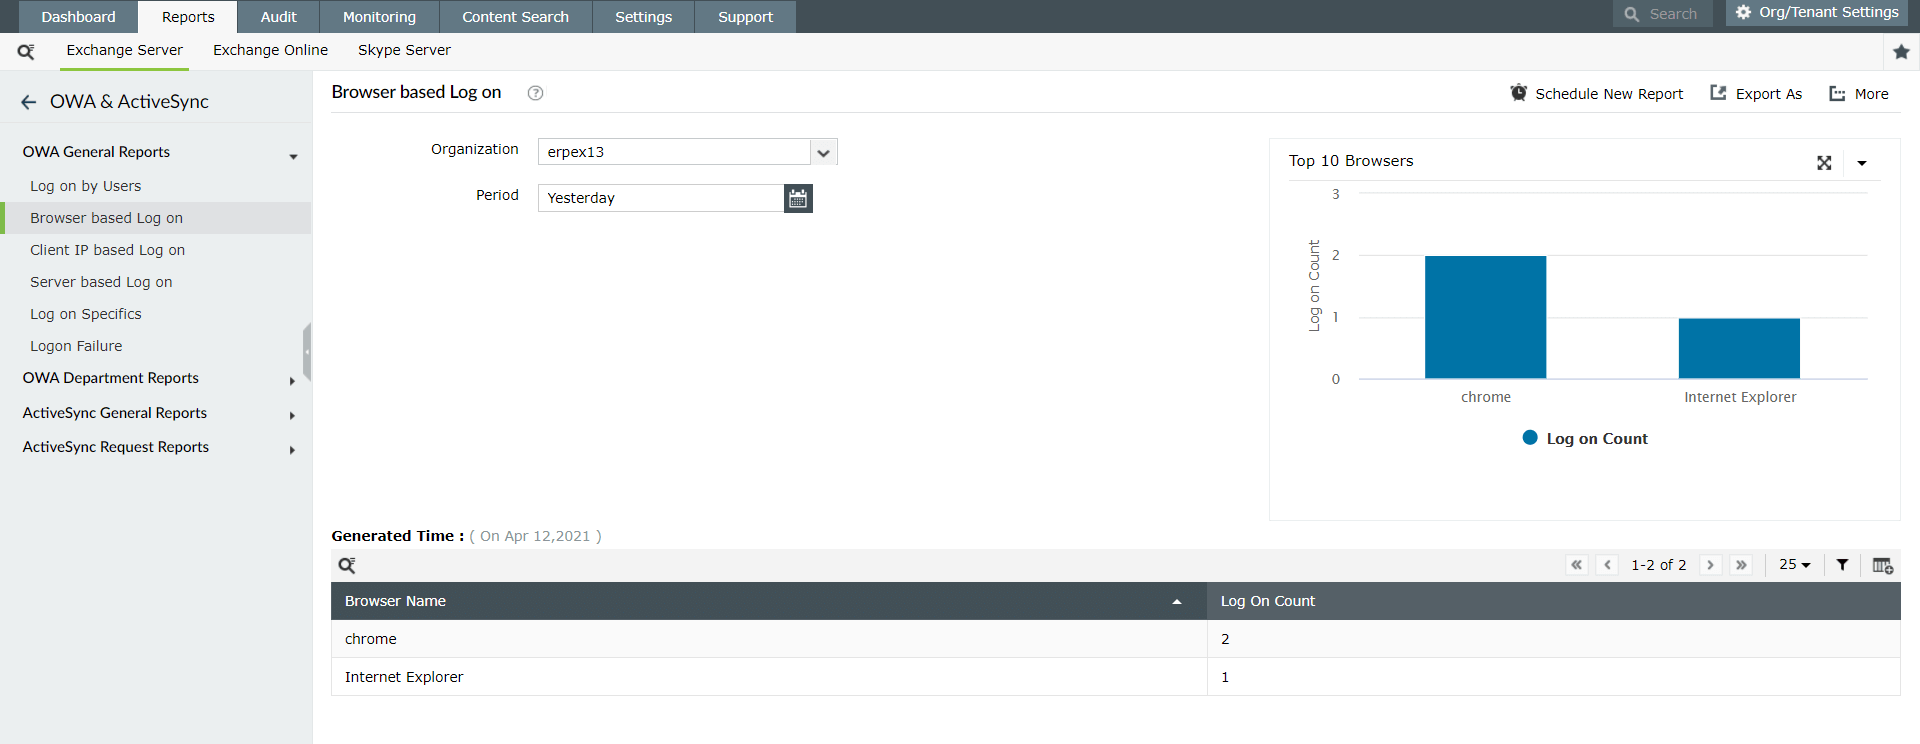Switch to the Audit tab
Screen dimensions: 1920x744
(278, 17)
